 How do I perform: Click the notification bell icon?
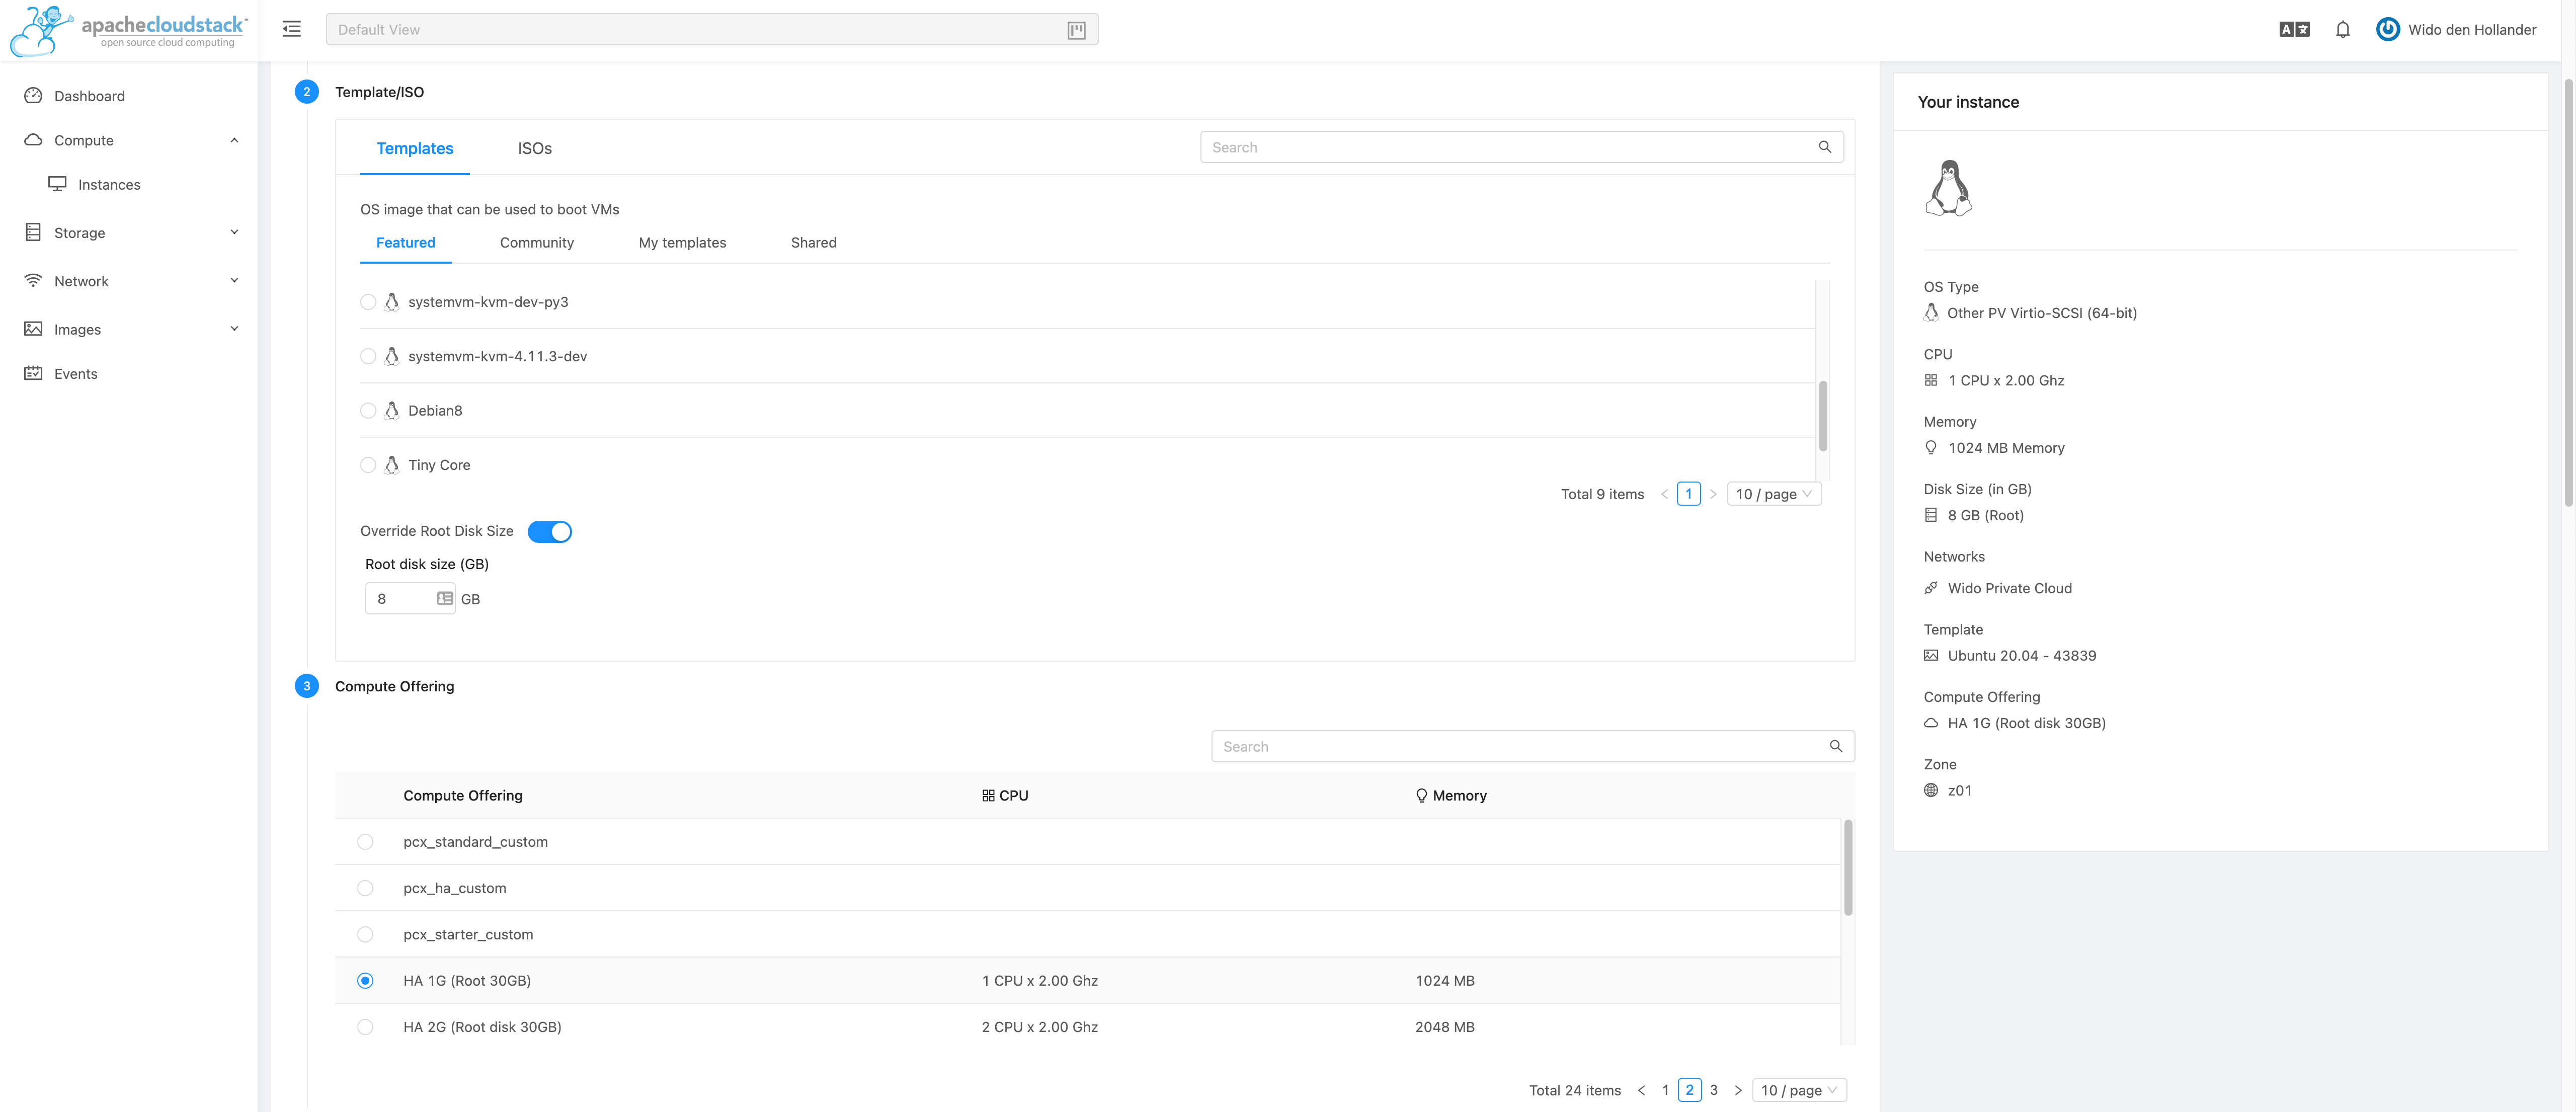[2342, 29]
